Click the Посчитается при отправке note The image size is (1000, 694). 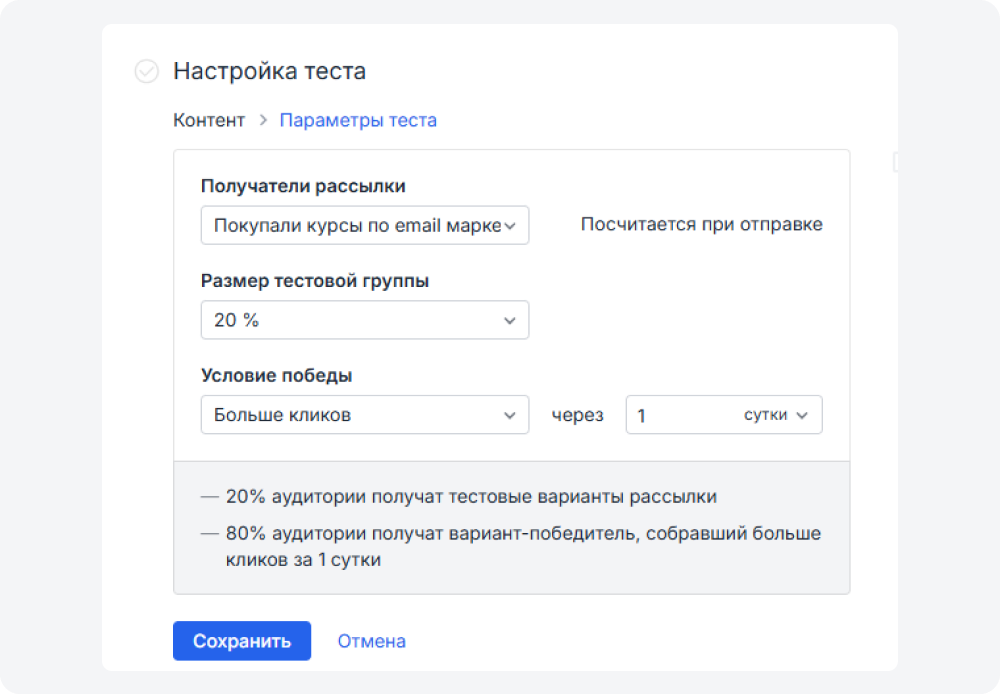(701, 225)
